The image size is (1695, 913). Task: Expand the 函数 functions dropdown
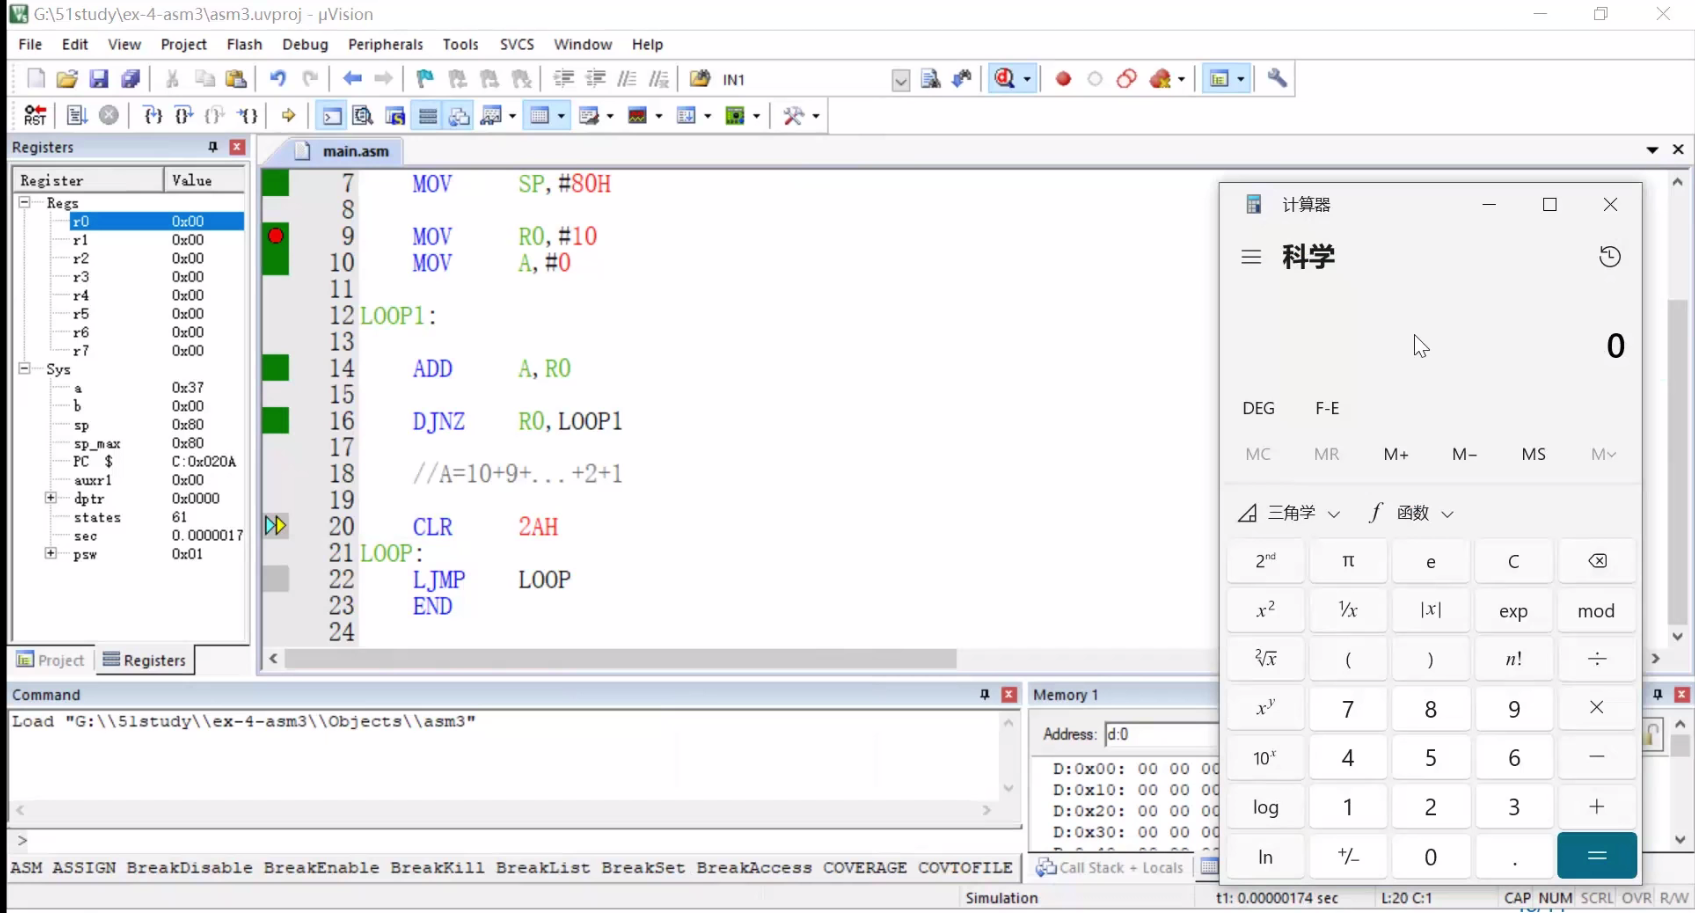[1410, 513]
